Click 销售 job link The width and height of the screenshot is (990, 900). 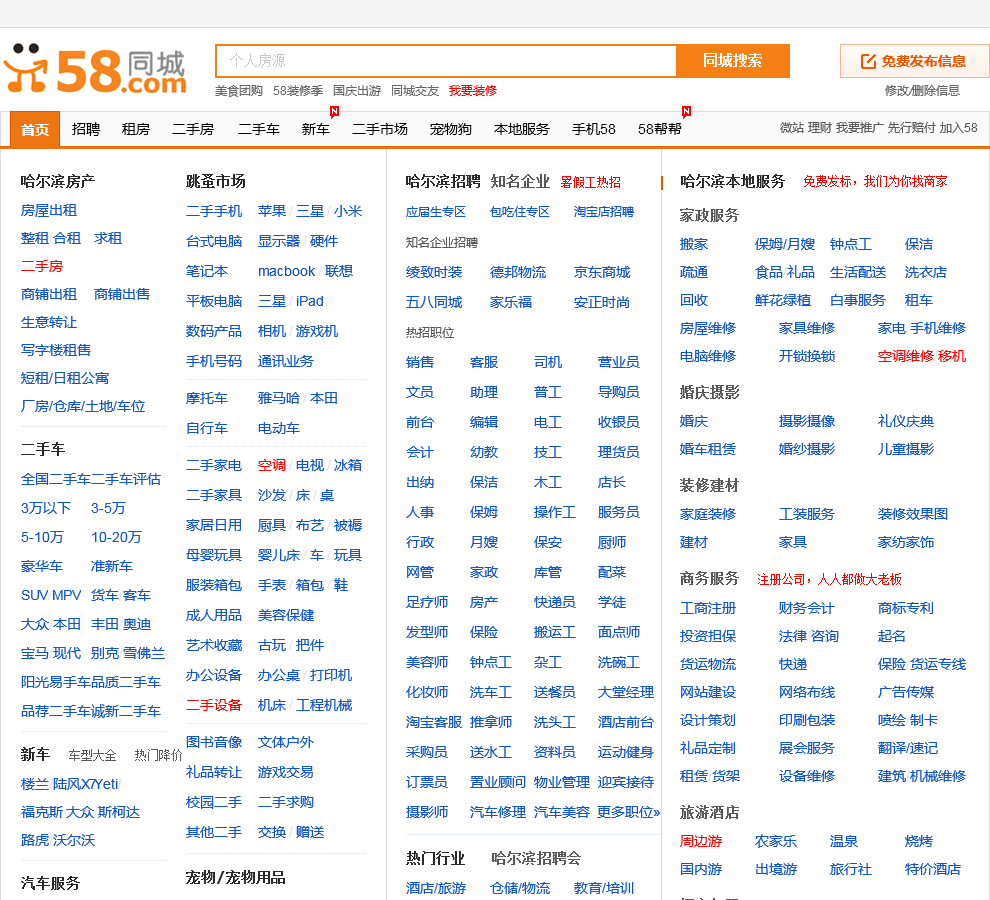click(x=420, y=362)
